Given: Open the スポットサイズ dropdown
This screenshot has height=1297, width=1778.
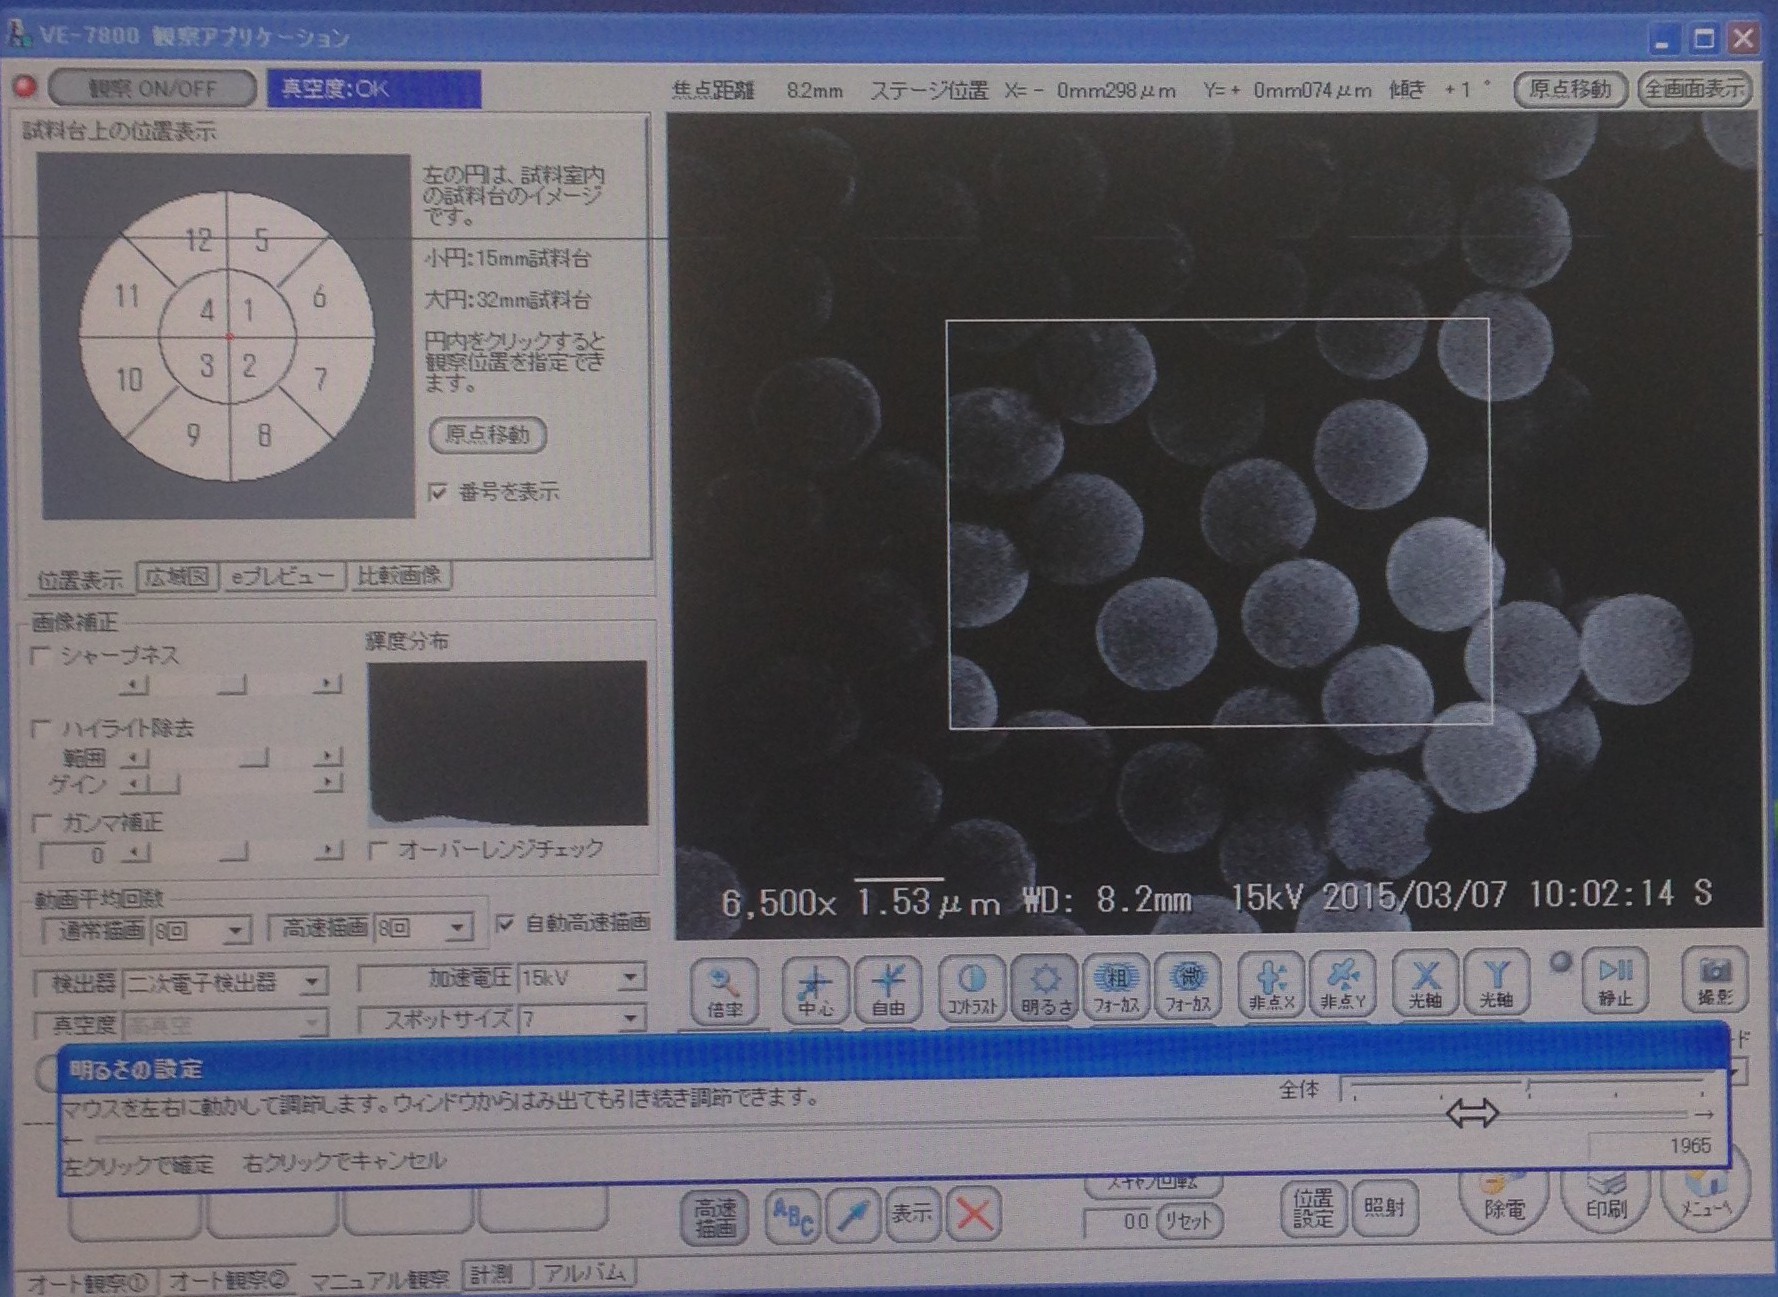Looking at the screenshot, I should [x=630, y=1019].
